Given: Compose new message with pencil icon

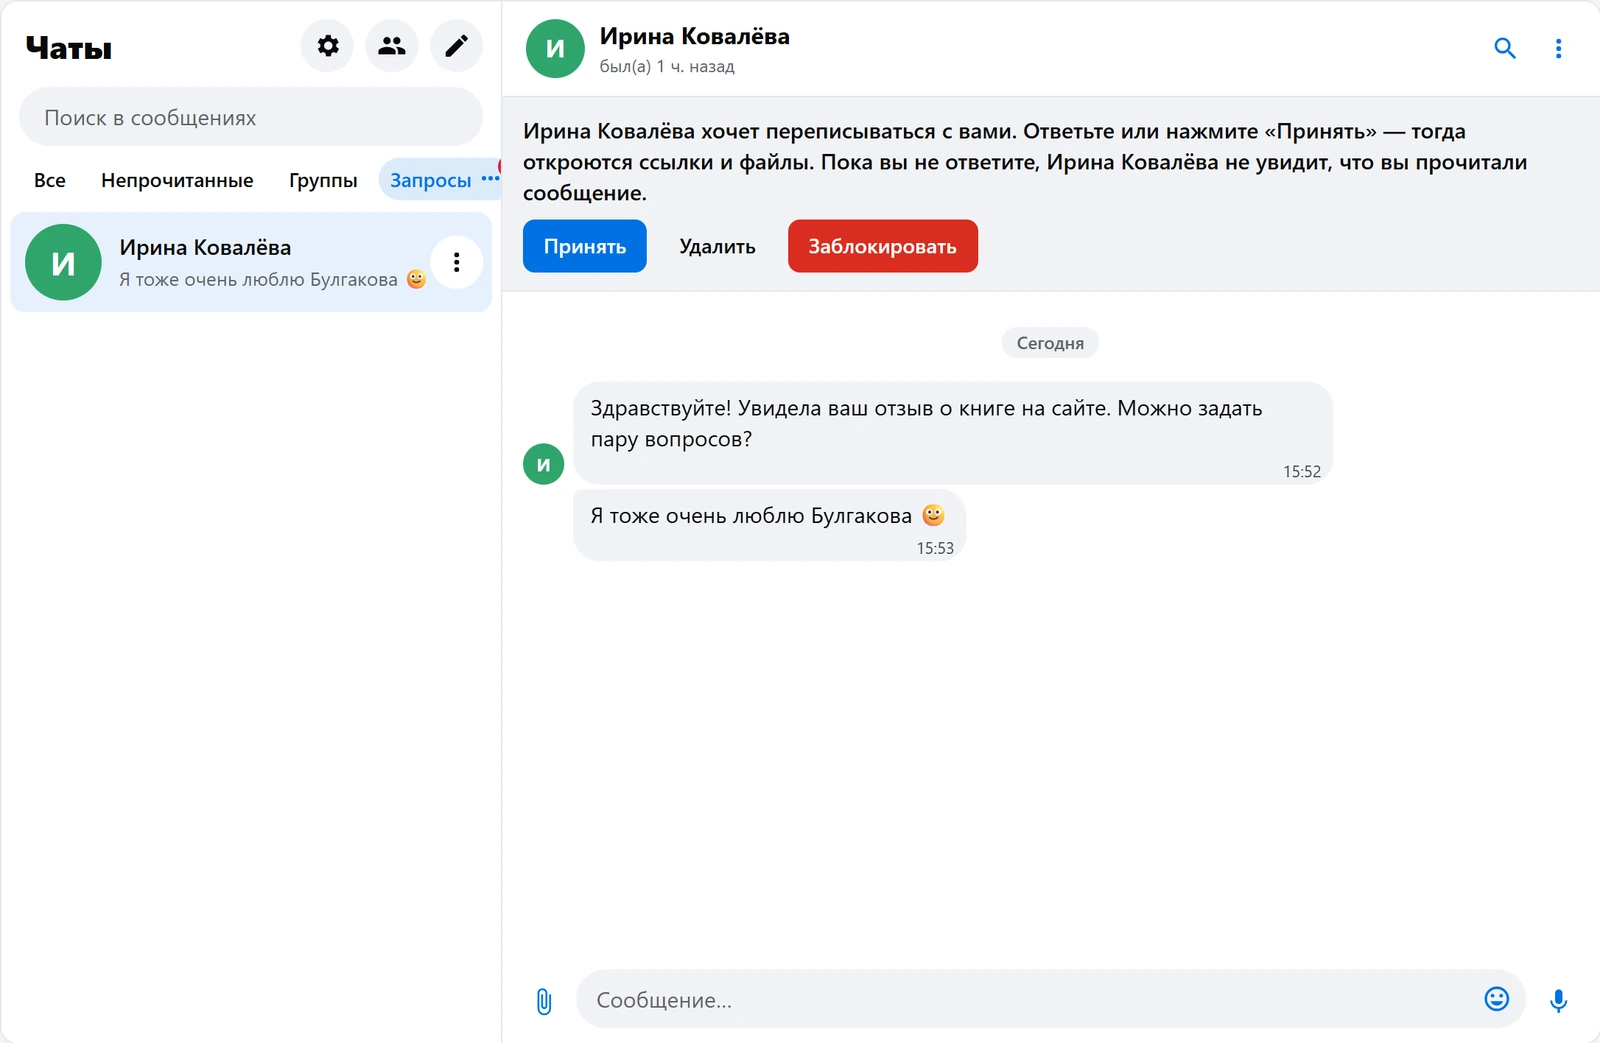Looking at the screenshot, I should pyautogui.click(x=456, y=46).
